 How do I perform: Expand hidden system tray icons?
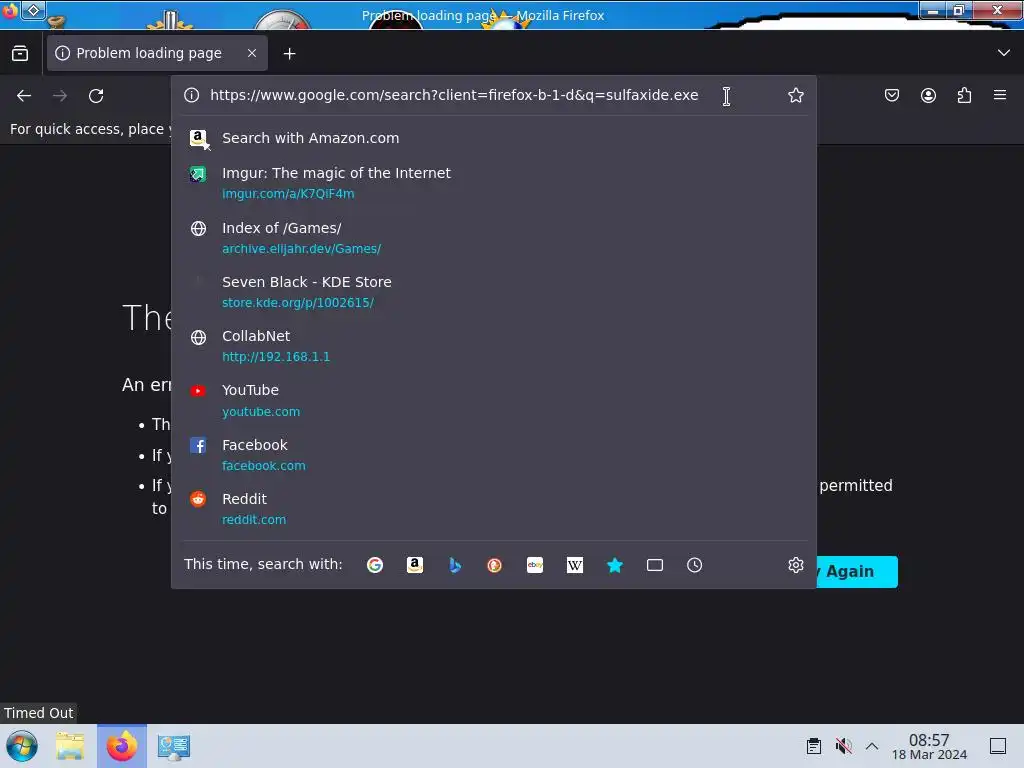tap(872, 746)
